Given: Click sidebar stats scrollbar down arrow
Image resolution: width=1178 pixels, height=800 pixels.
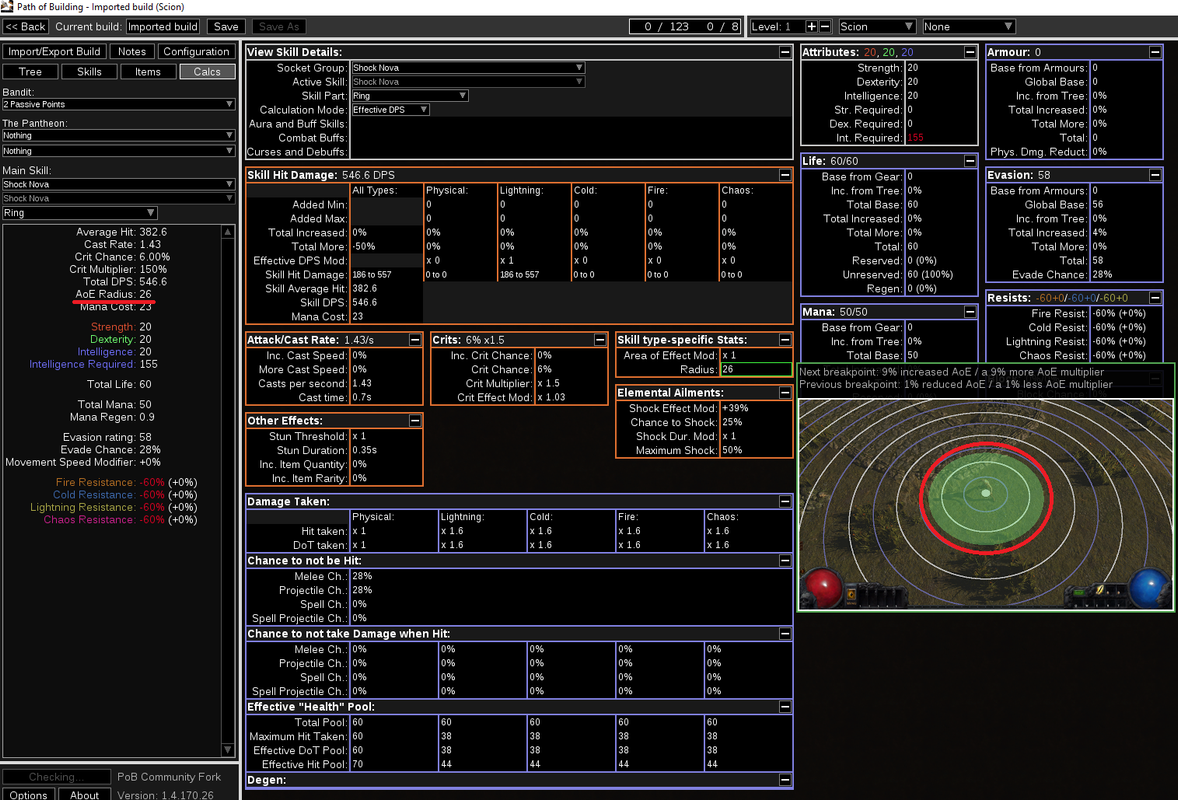Looking at the screenshot, I should click(228, 750).
